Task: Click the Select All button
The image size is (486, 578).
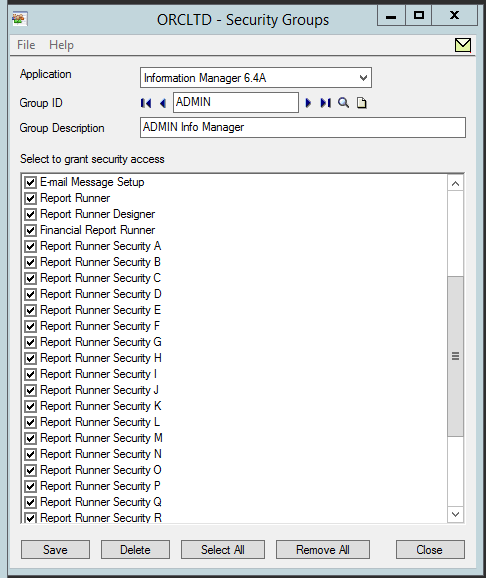Action: tap(223, 550)
